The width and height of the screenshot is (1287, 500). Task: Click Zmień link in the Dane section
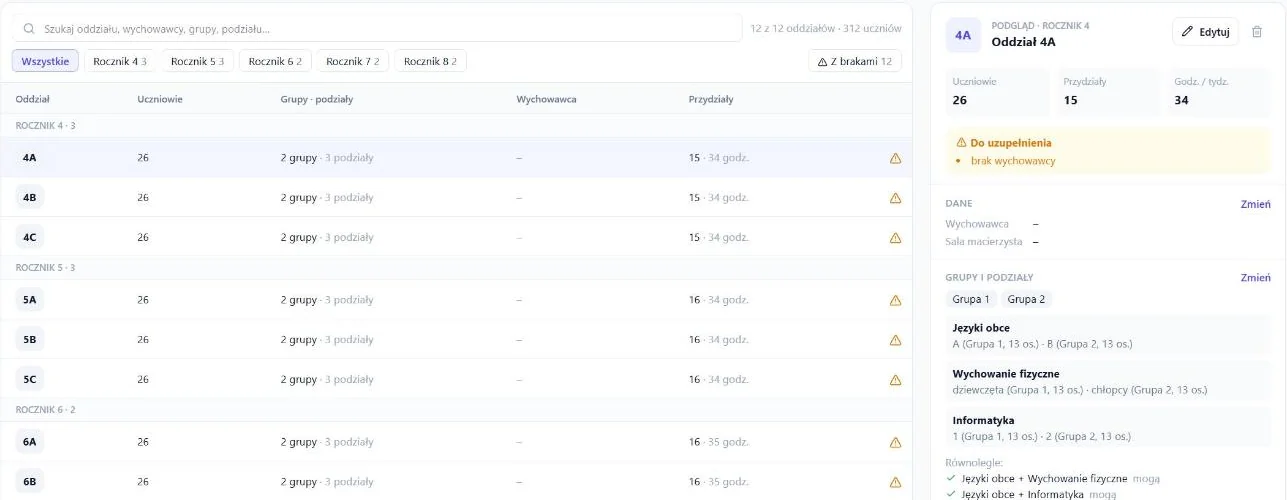pyautogui.click(x=1256, y=204)
